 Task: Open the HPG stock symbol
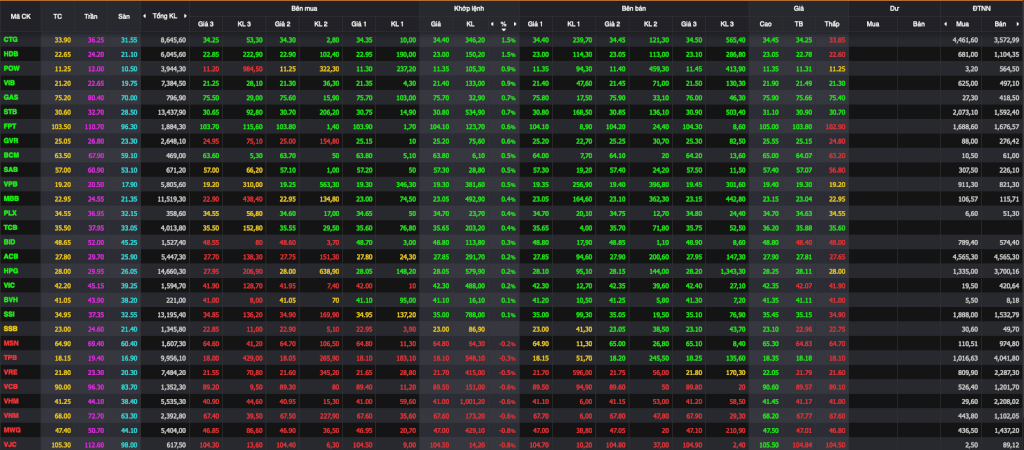pos(10,270)
